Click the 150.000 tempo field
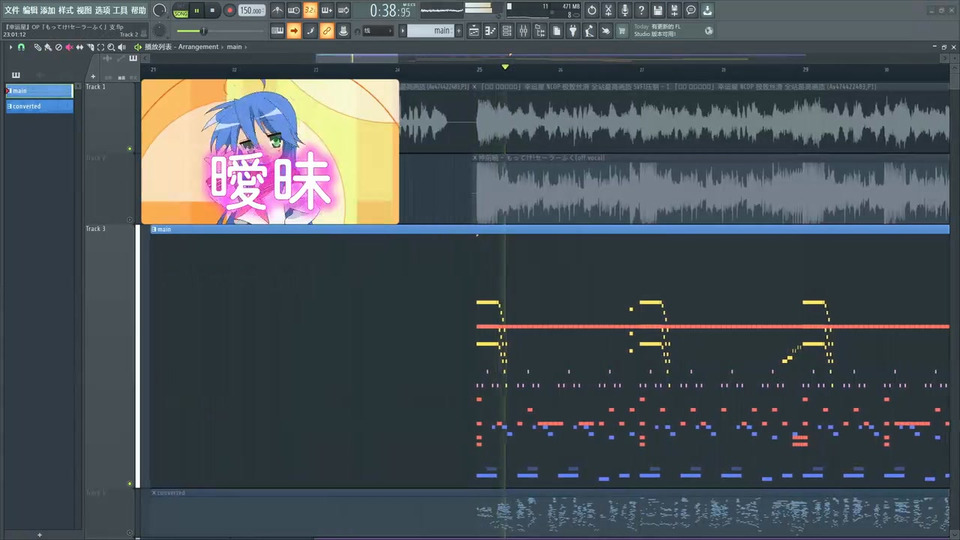960x540 pixels. tap(251, 10)
